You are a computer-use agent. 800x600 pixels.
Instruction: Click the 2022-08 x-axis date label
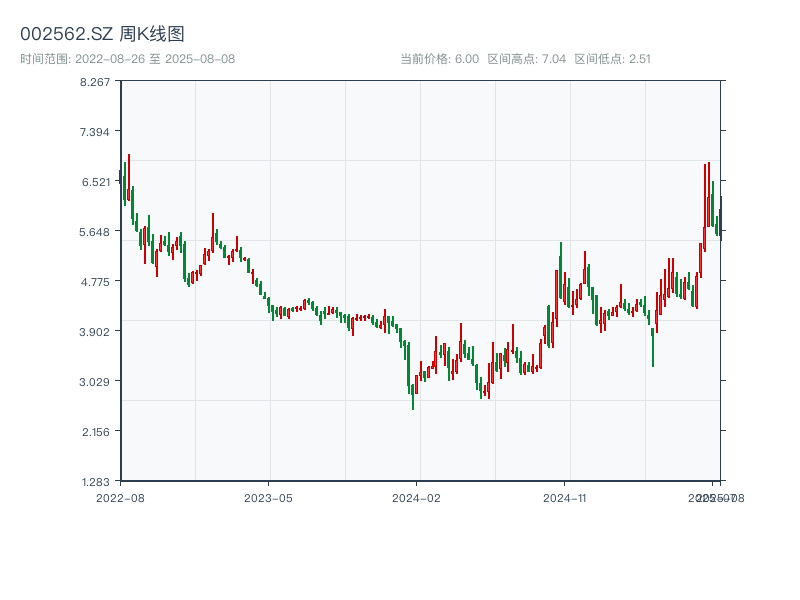pos(120,497)
